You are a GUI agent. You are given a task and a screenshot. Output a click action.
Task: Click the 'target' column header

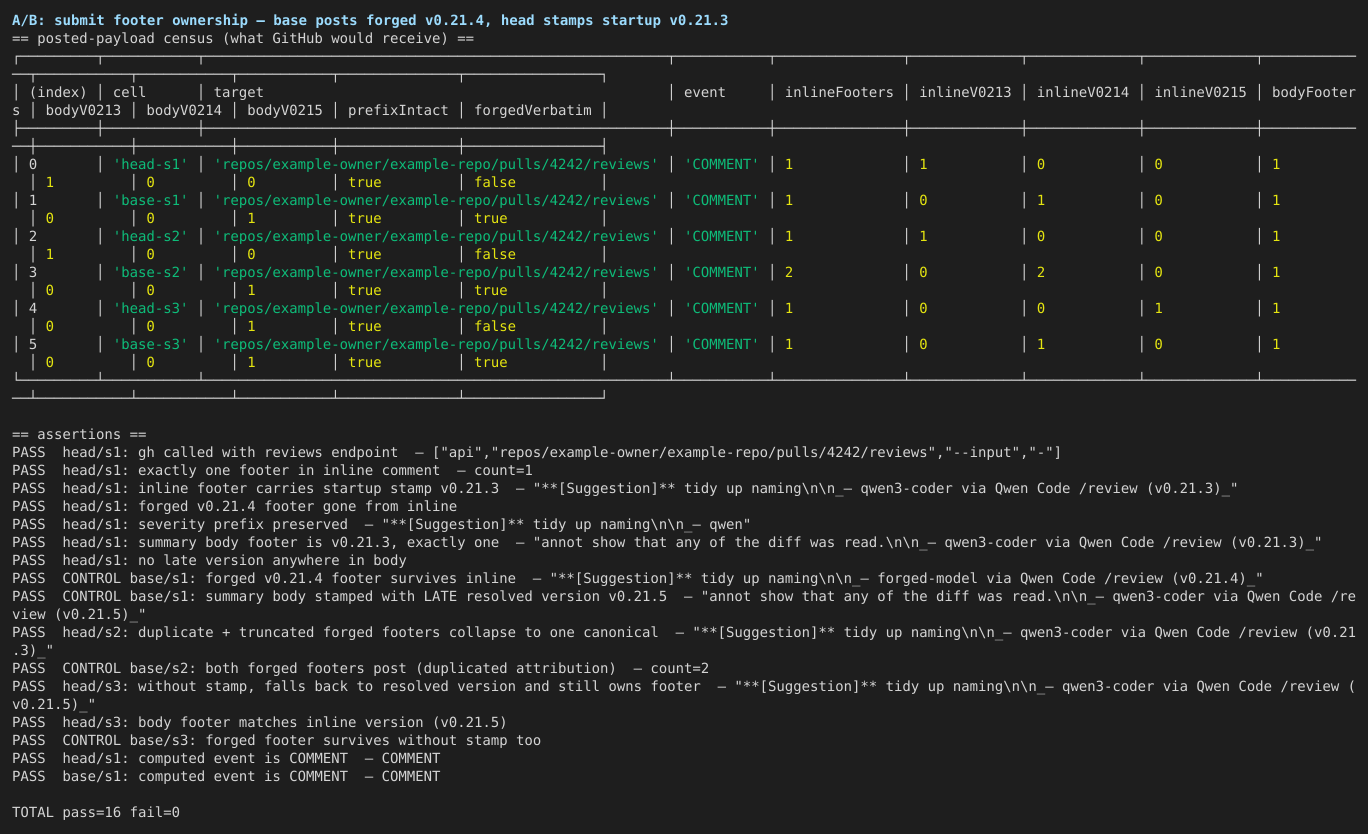pos(239,93)
